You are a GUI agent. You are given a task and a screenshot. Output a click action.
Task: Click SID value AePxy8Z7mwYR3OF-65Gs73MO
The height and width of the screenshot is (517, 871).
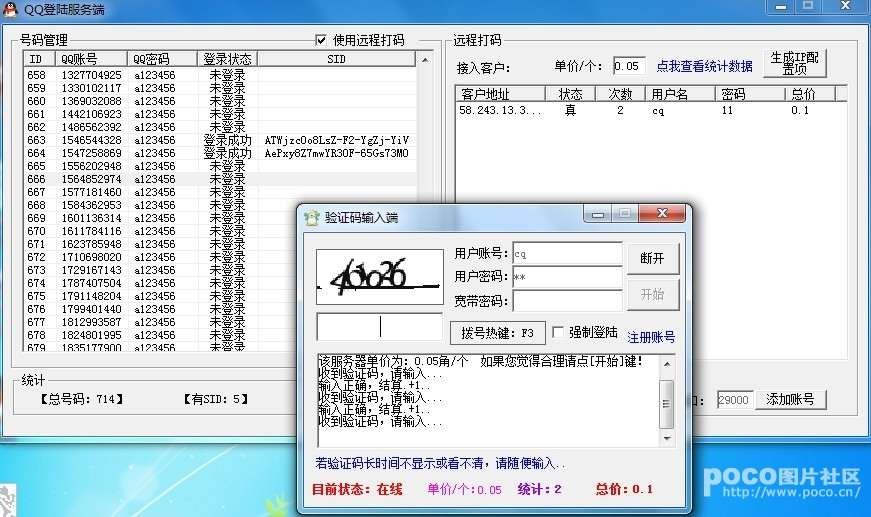(337, 153)
